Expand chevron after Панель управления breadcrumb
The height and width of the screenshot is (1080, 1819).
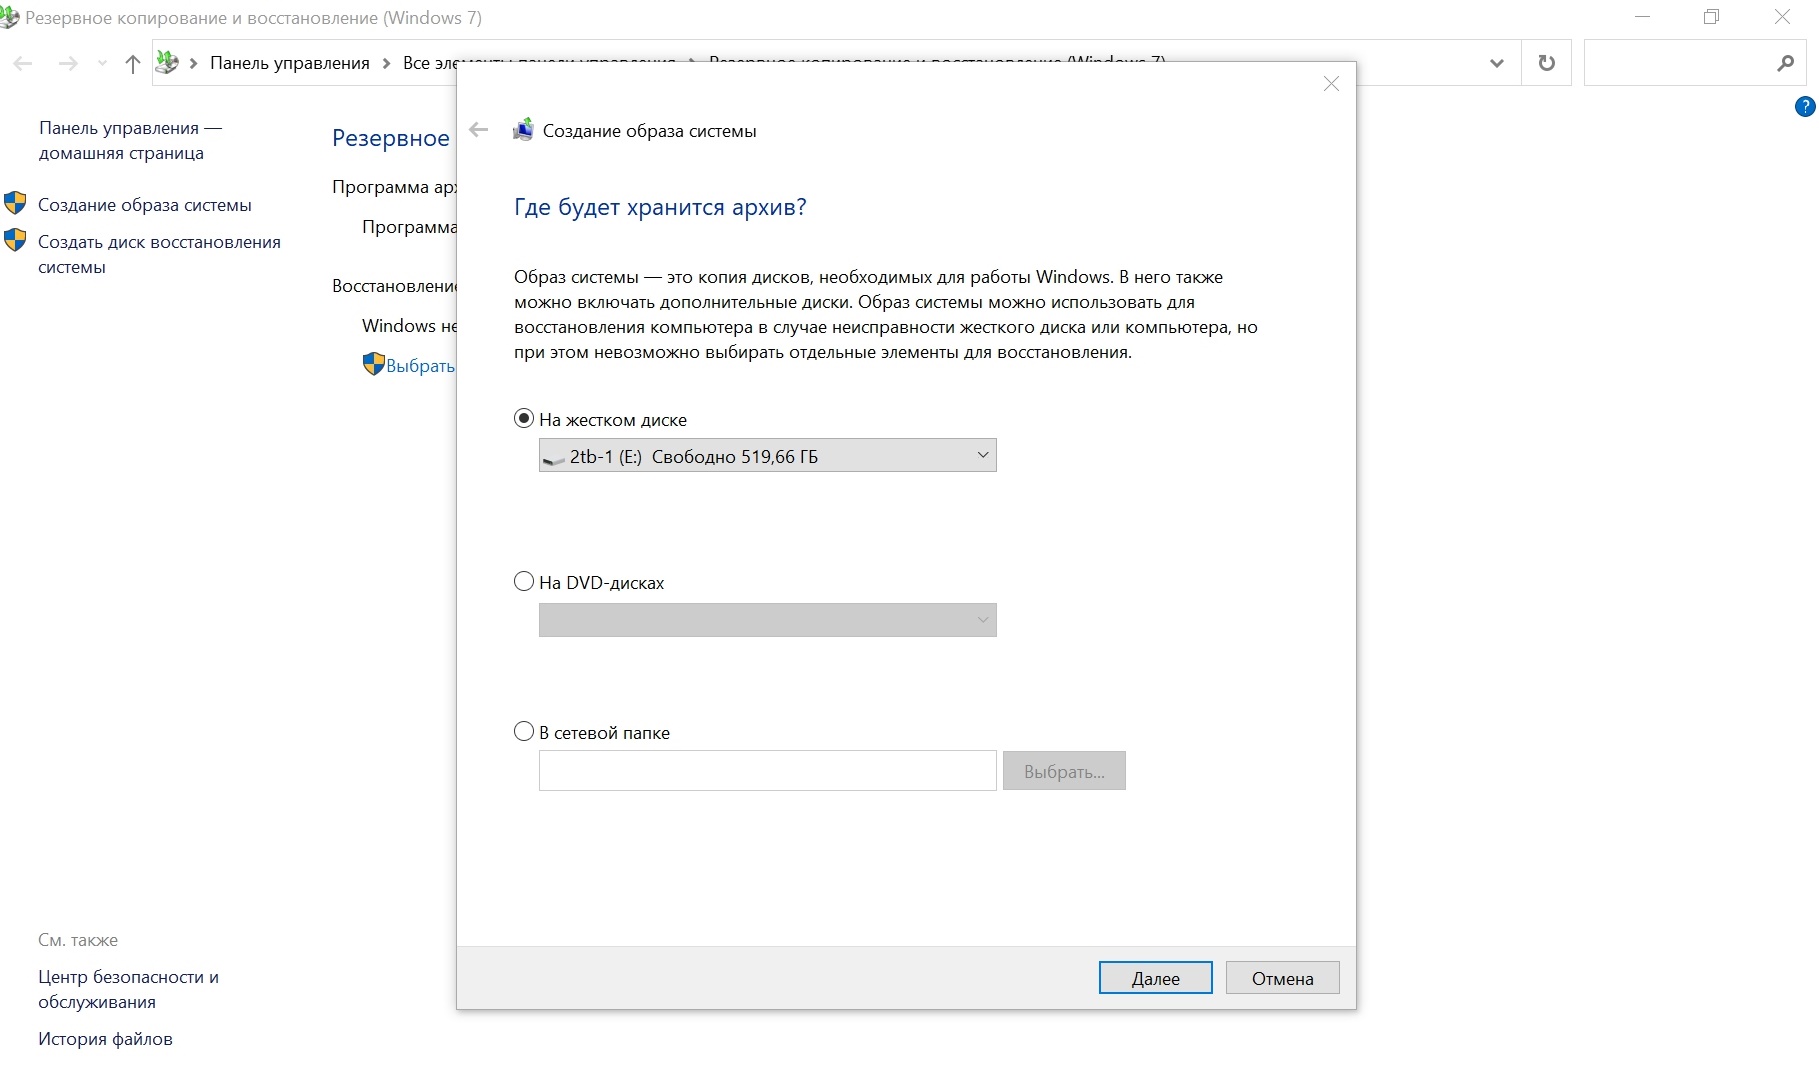(386, 63)
